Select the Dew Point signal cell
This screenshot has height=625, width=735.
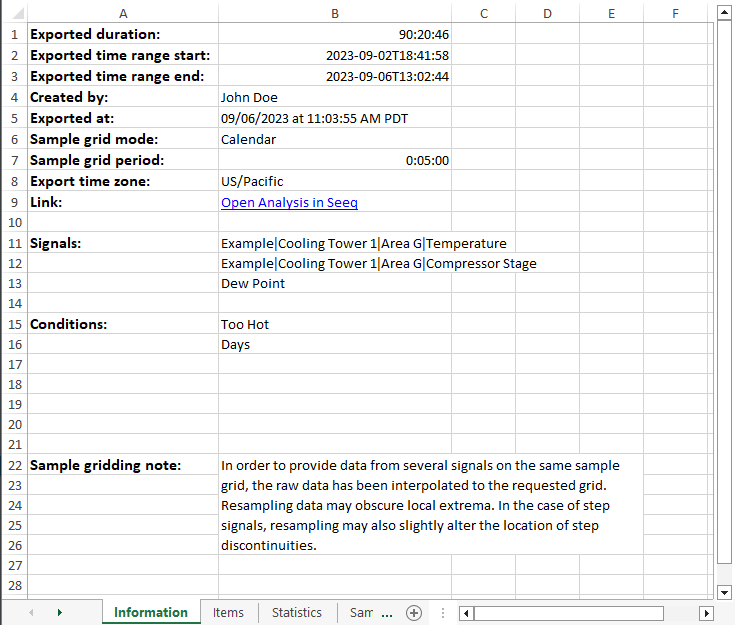pyautogui.click(x=334, y=284)
